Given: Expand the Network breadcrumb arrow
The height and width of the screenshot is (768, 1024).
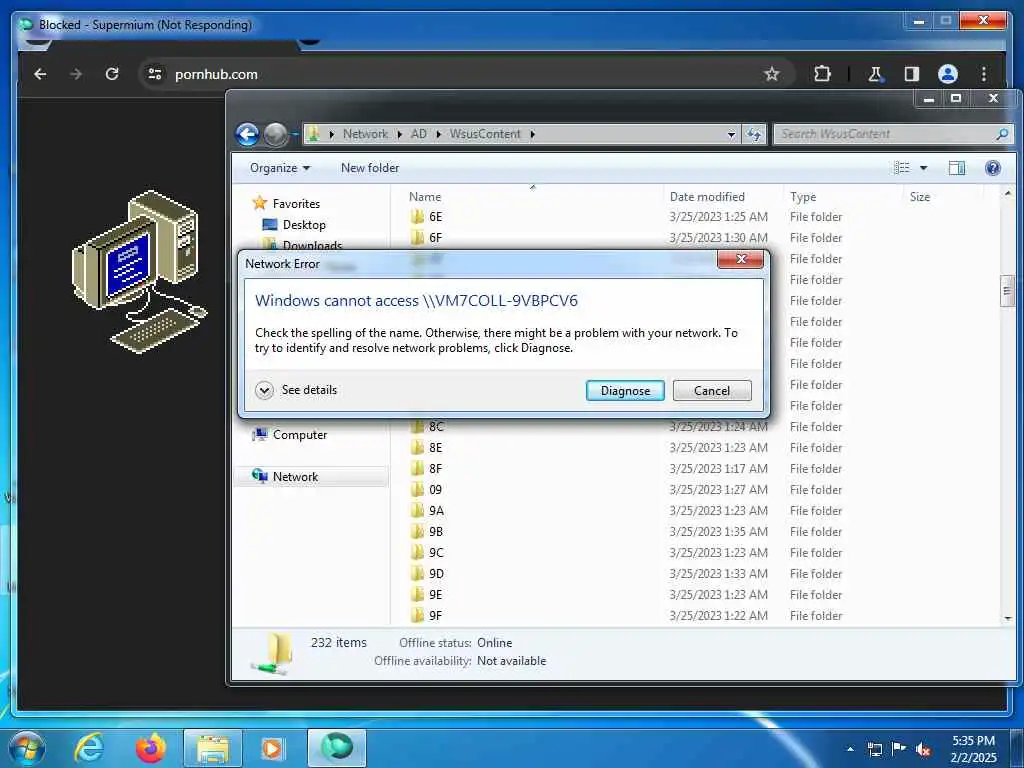Looking at the screenshot, I should coord(399,135).
